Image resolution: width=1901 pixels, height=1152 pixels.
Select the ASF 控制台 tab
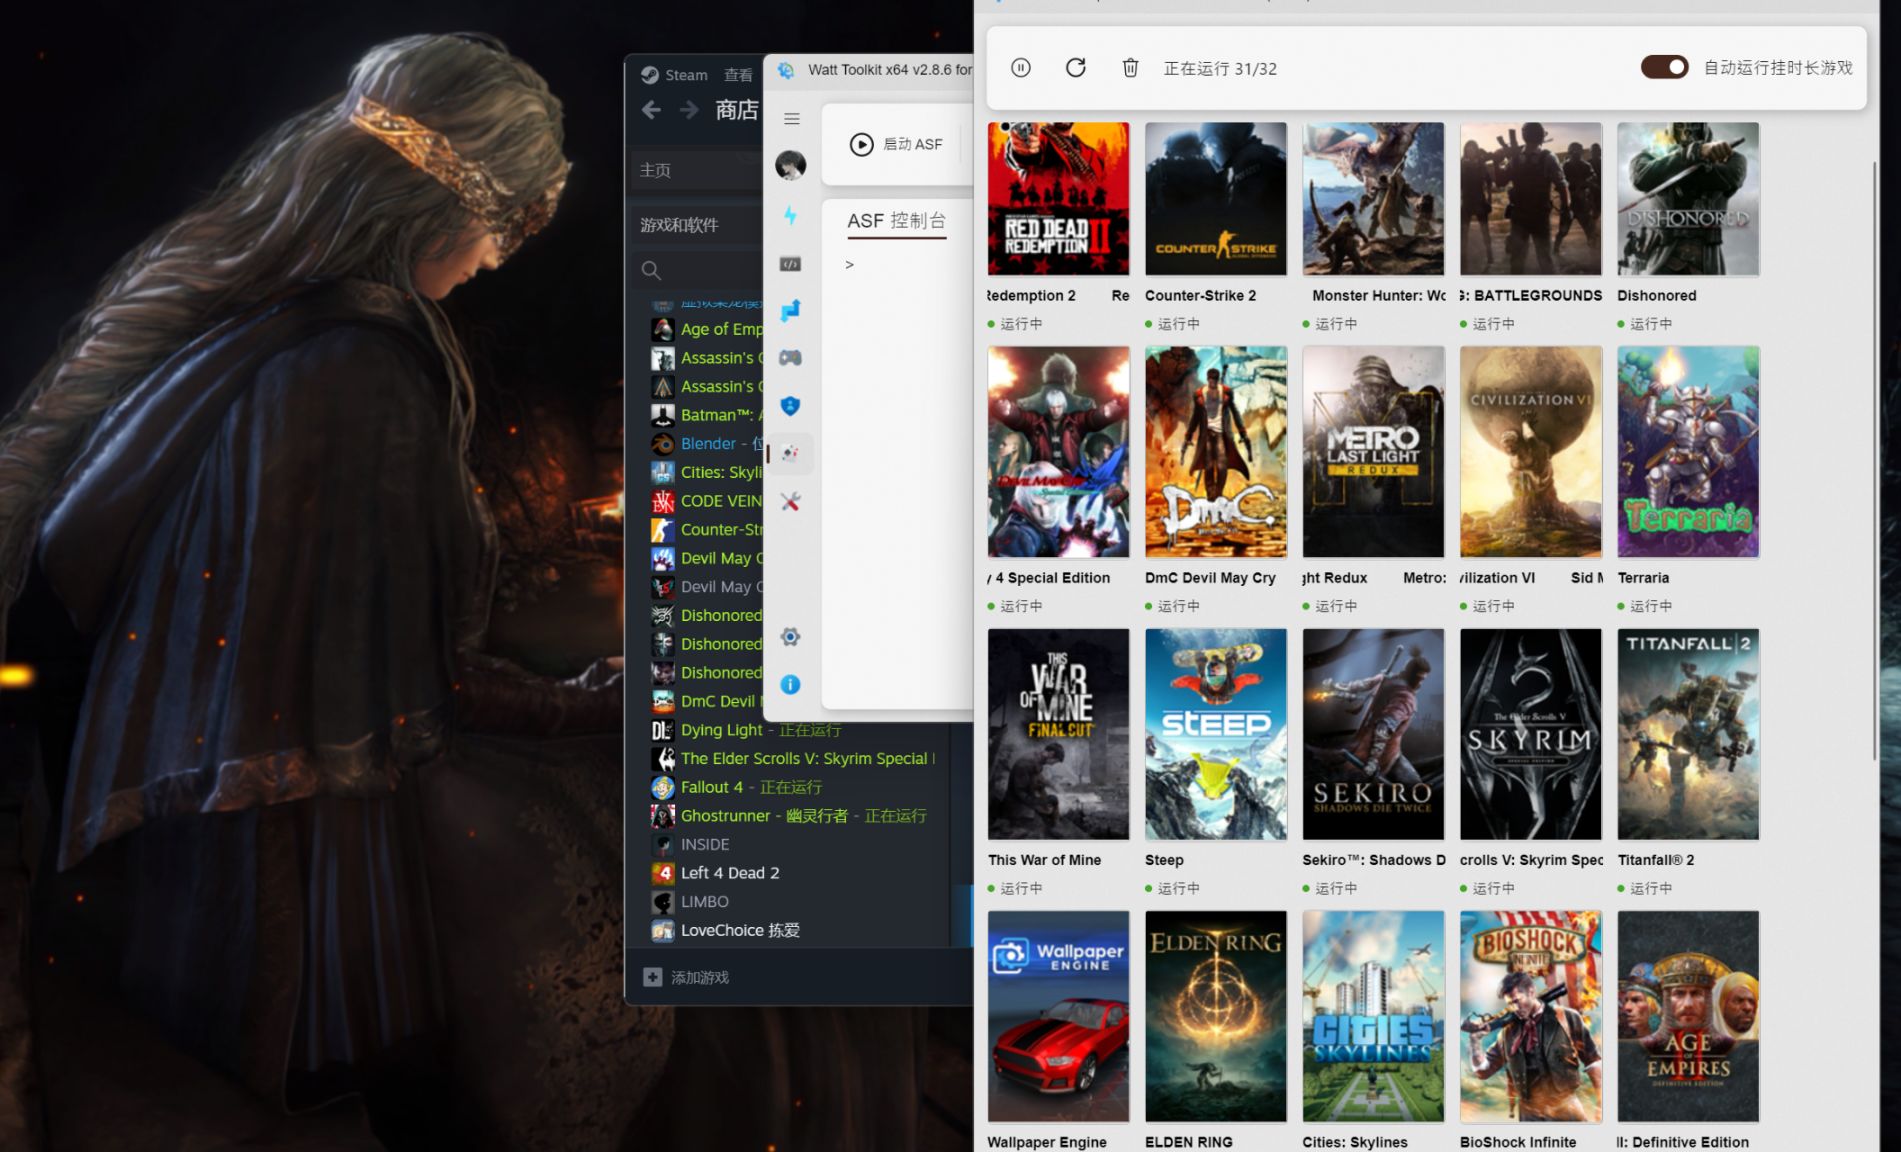click(896, 220)
